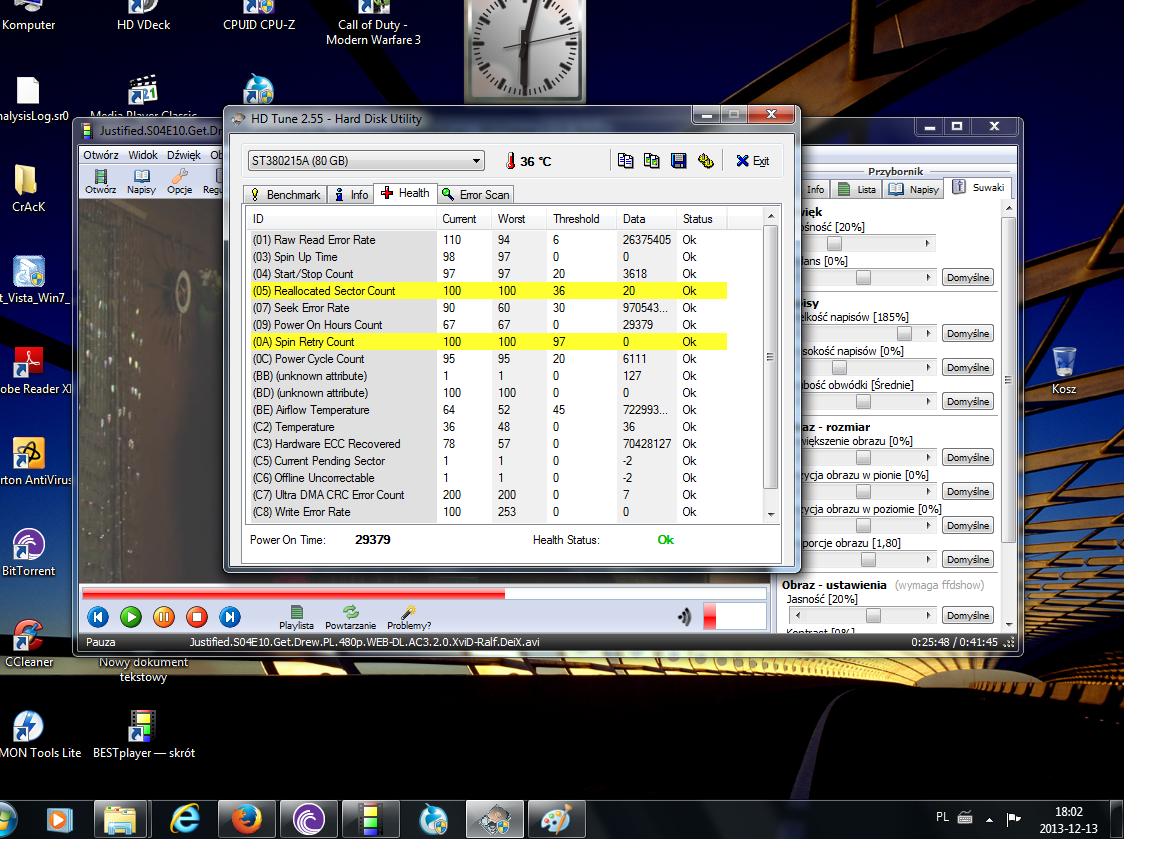
Task: Select the Reallocated Sector Count row
Action: coord(489,291)
